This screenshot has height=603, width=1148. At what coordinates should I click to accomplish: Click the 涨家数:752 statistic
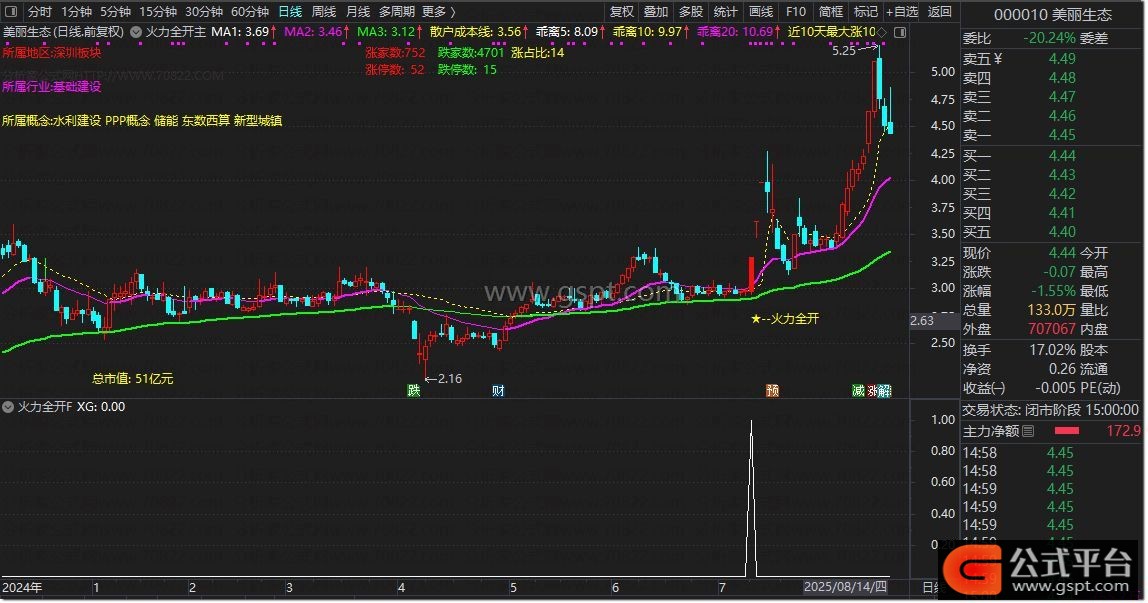[x=395, y=53]
